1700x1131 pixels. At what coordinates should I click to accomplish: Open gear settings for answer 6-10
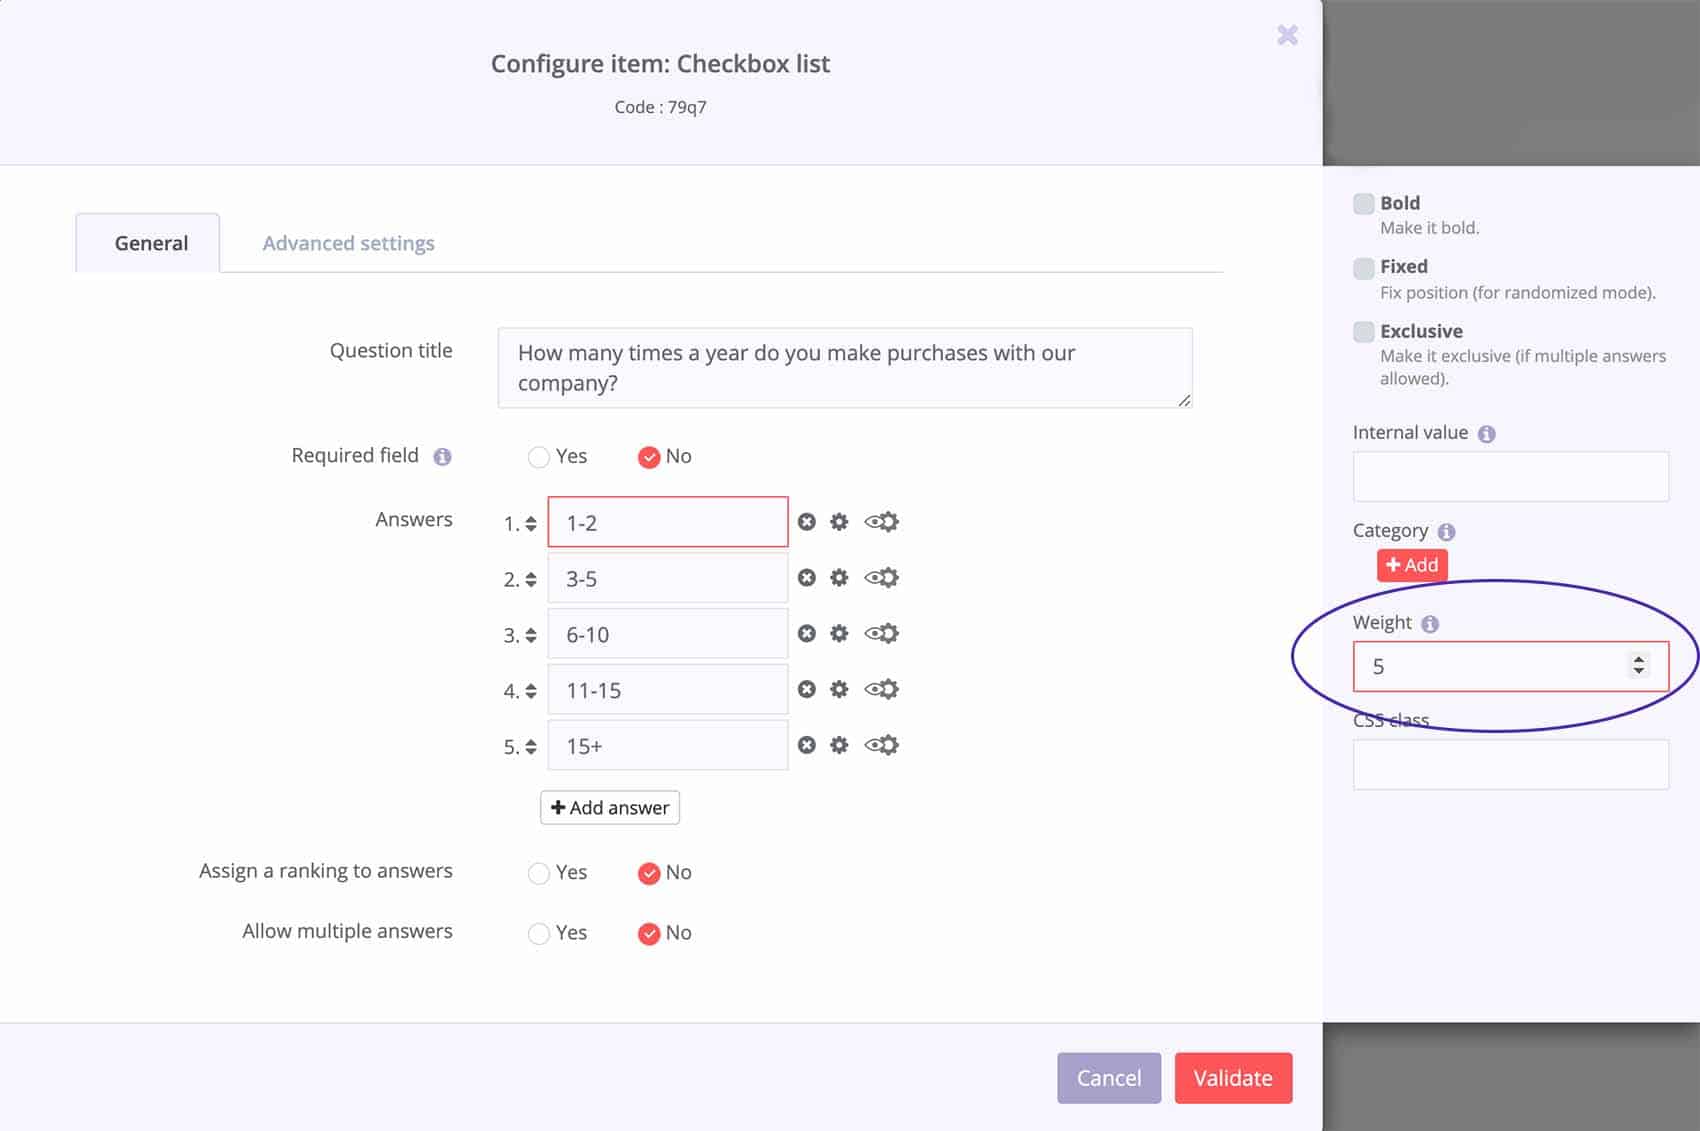coord(839,634)
